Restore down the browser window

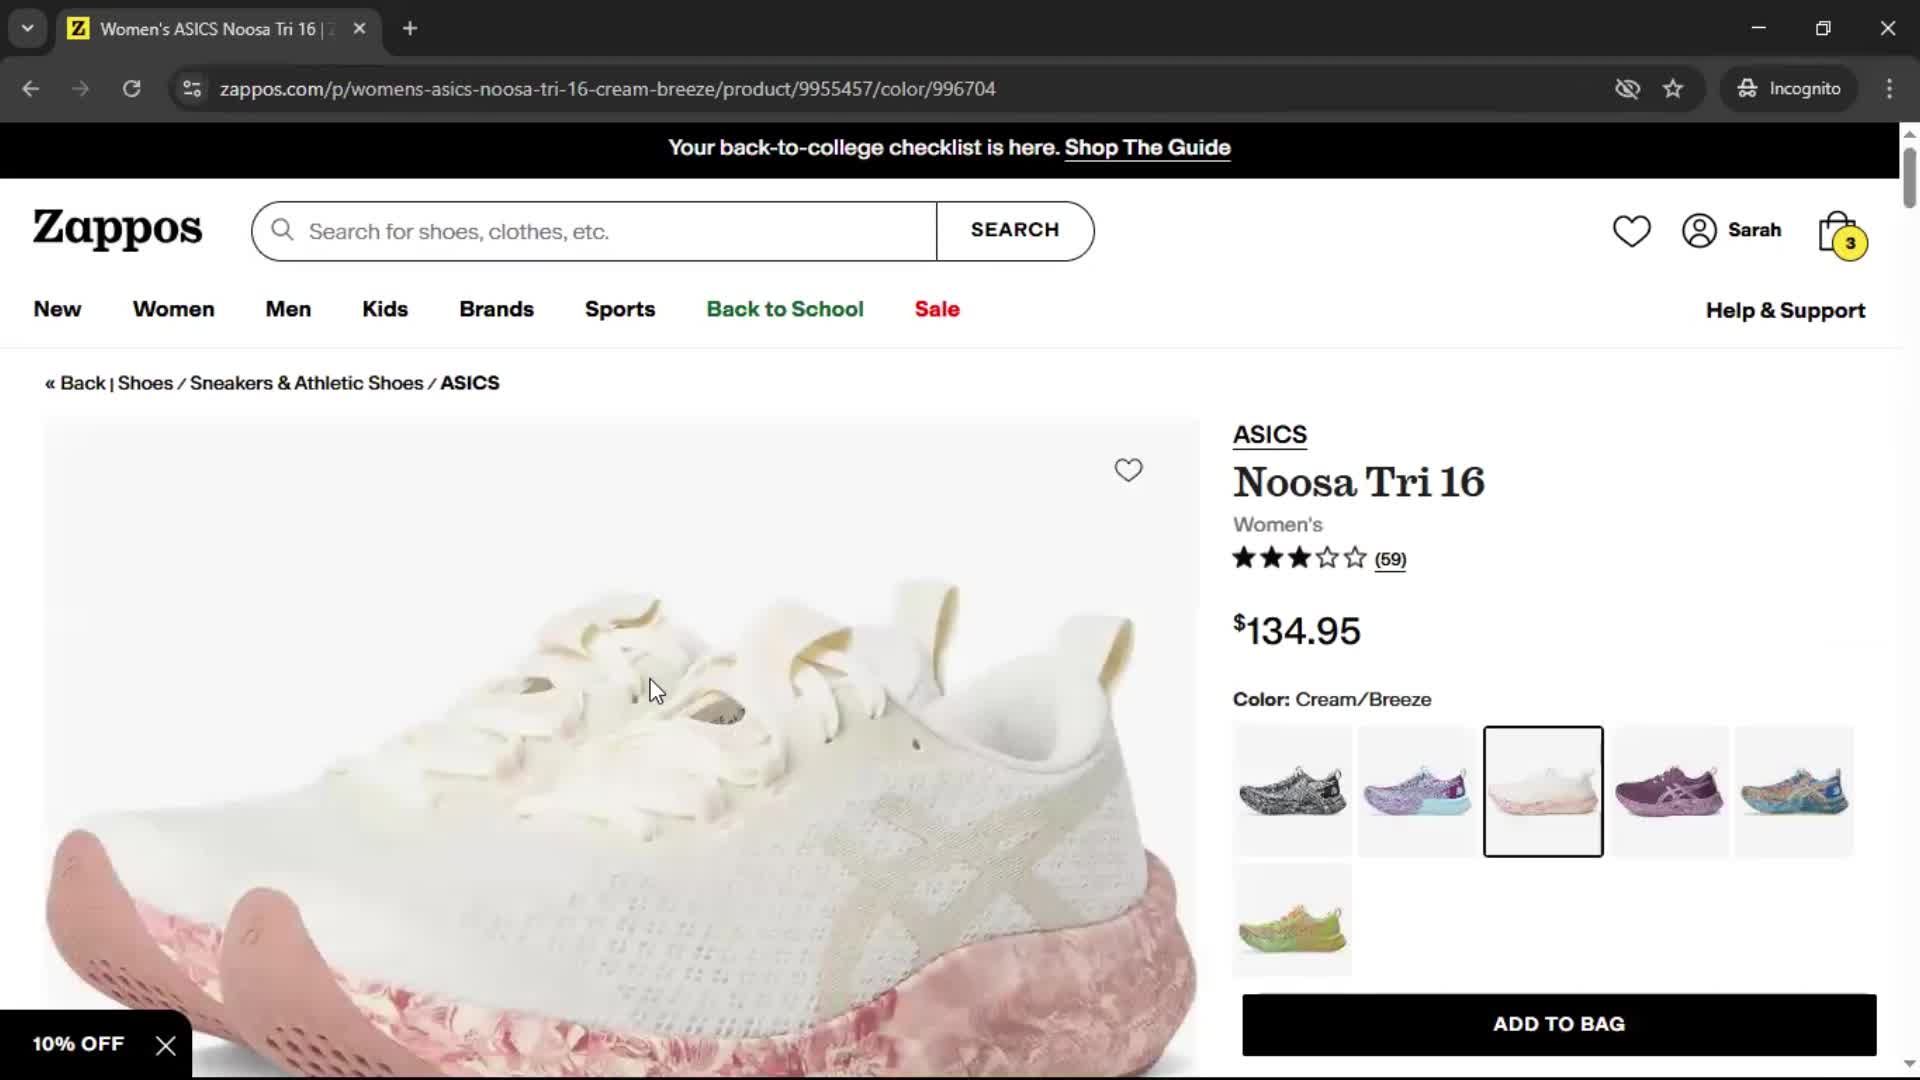pyautogui.click(x=1823, y=28)
